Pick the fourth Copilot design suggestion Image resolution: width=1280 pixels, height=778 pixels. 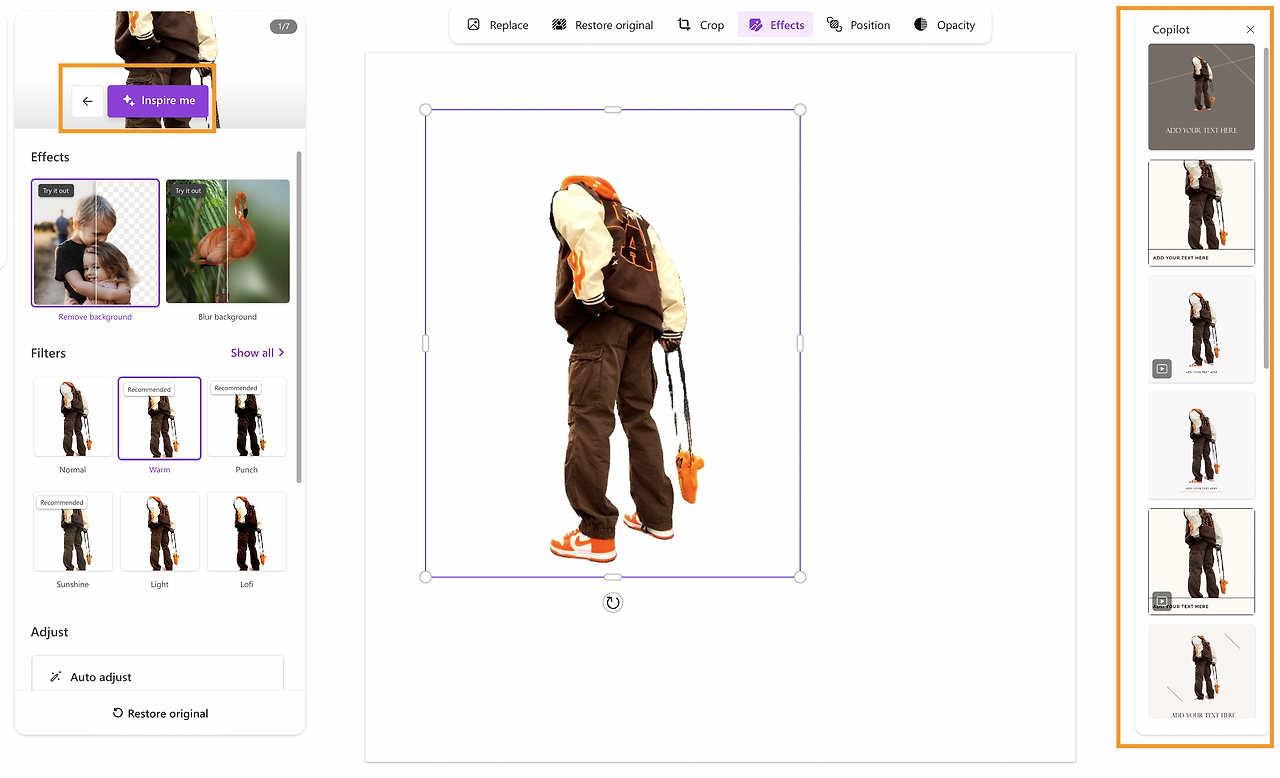coord(1201,445)
